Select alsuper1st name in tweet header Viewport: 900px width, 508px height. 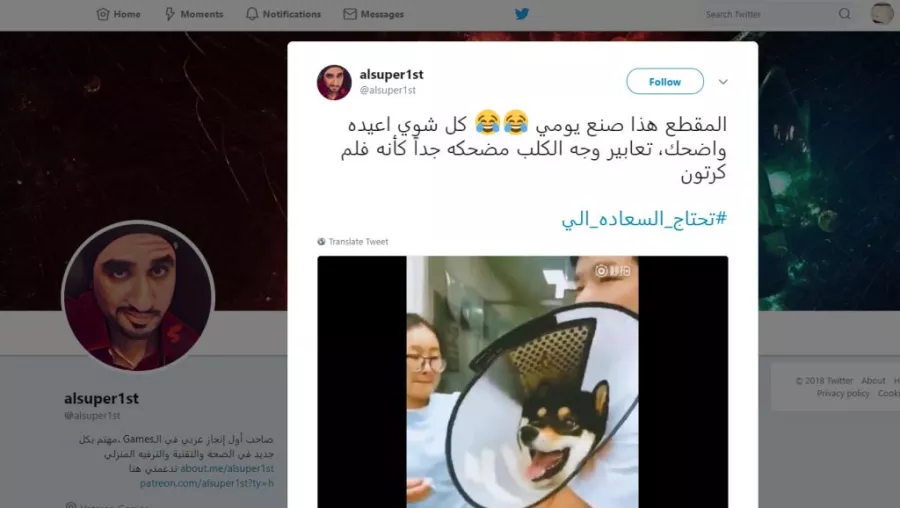pos(391,75)
